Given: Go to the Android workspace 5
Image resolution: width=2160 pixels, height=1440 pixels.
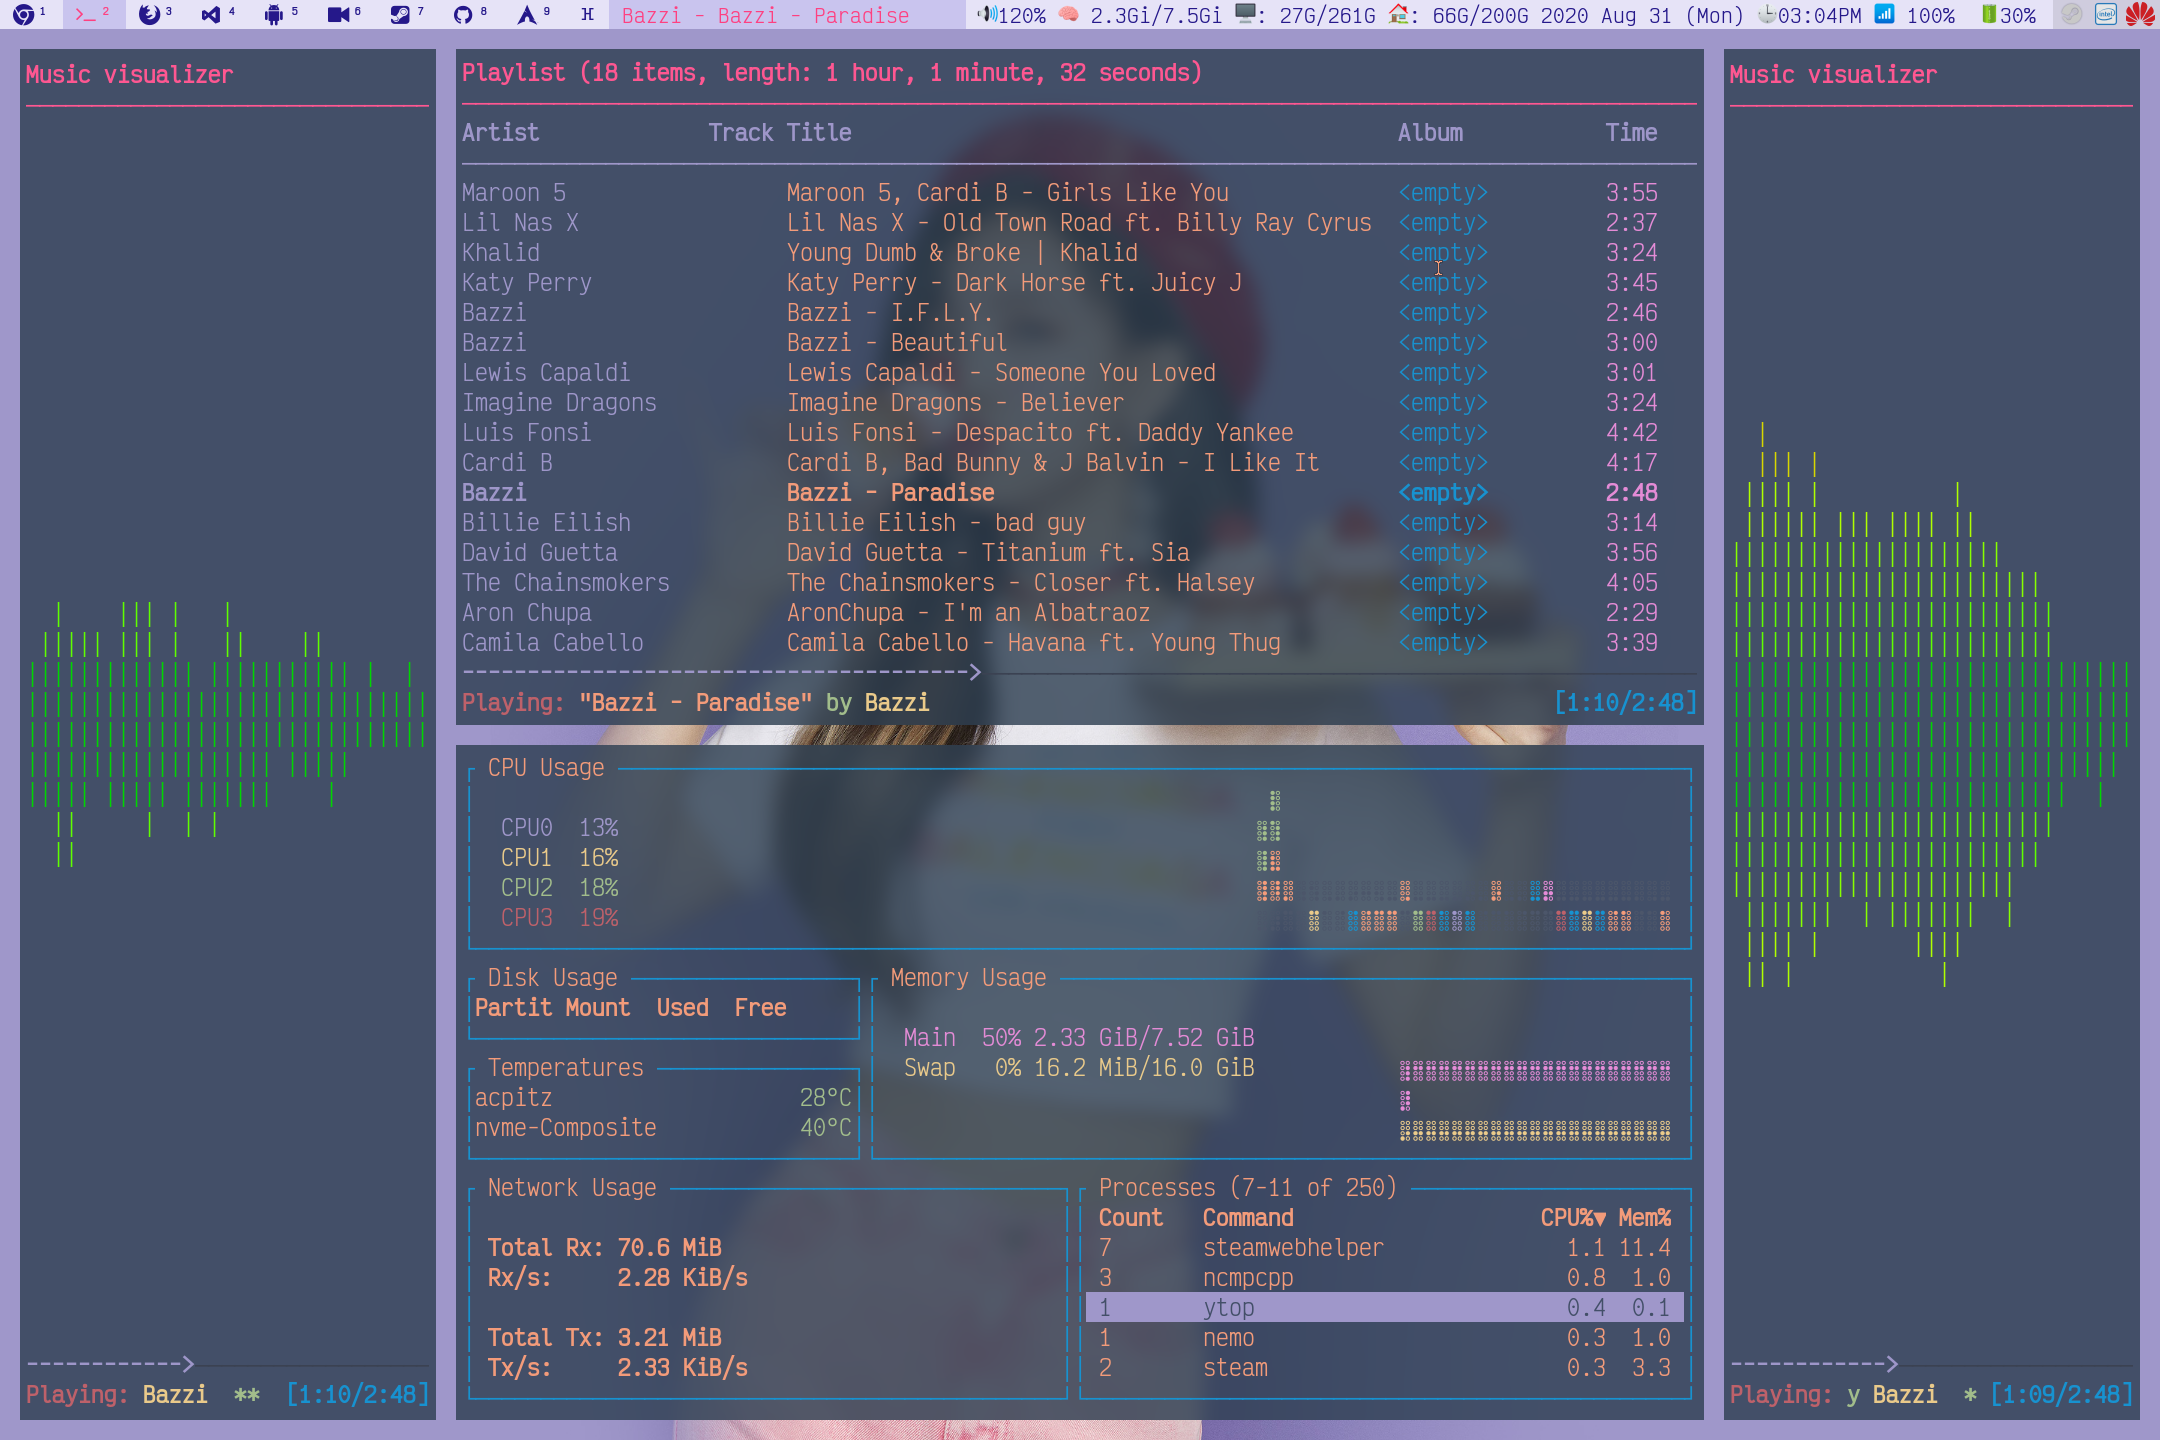Looking at the screenshot, I should pos(281,14).
